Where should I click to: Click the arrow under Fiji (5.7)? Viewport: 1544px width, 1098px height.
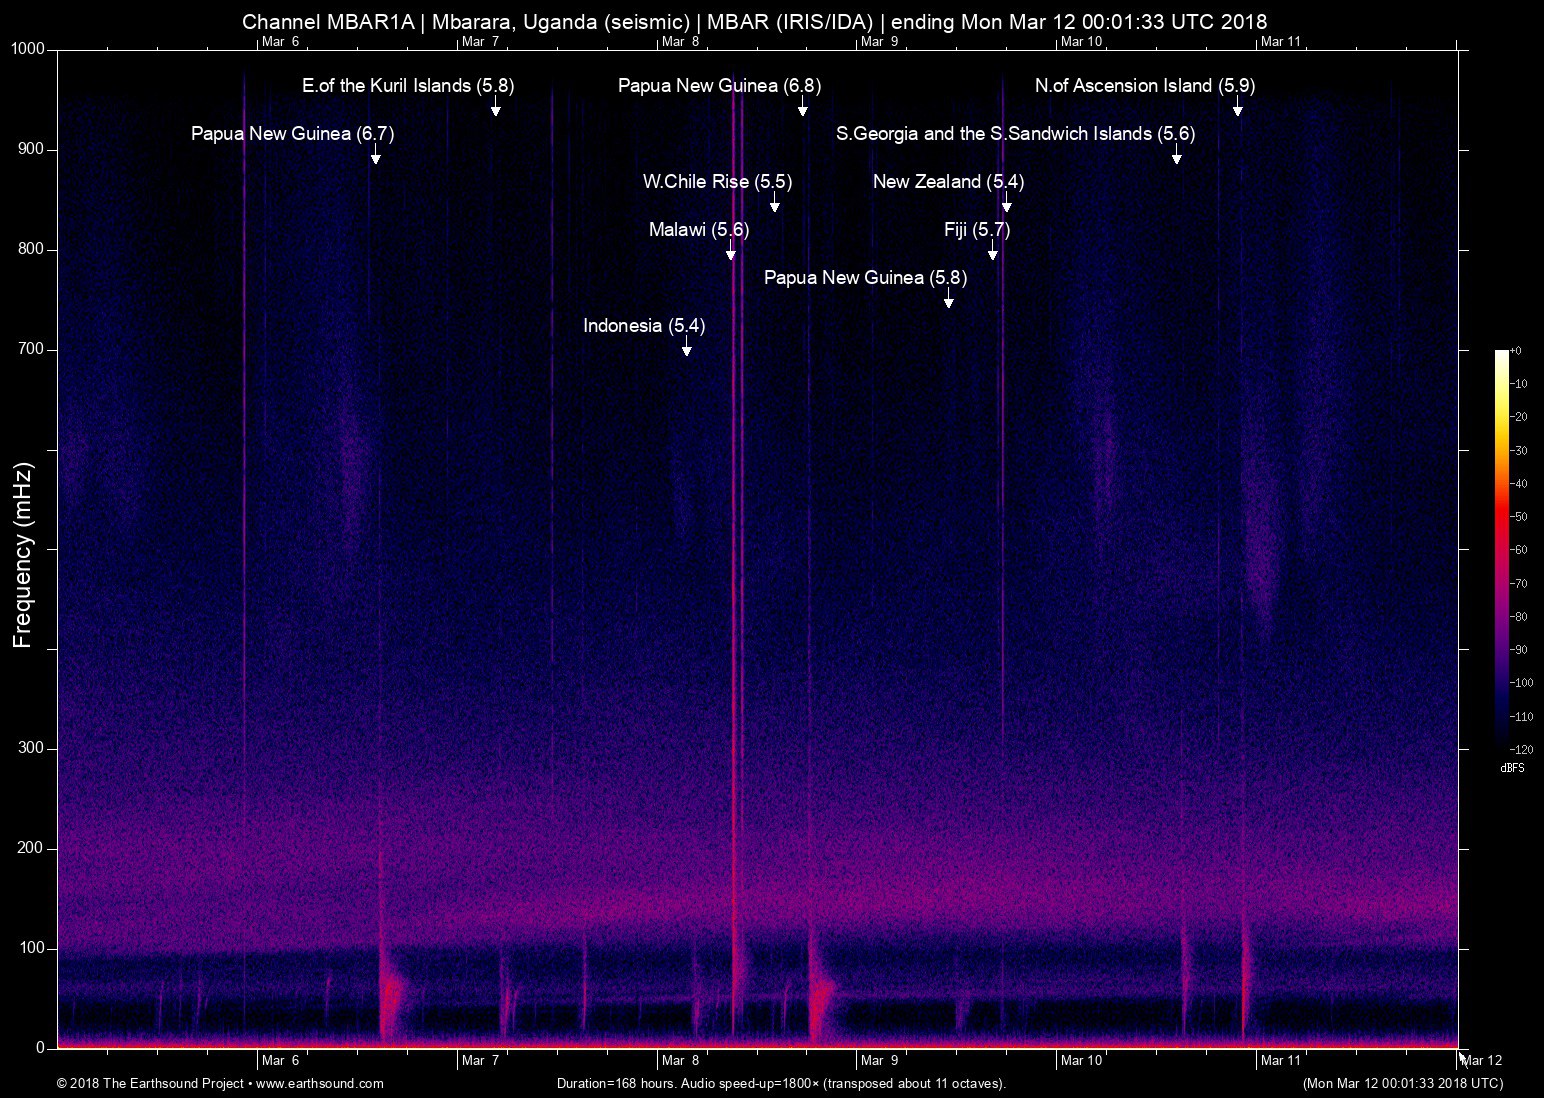tap(992, 251)
